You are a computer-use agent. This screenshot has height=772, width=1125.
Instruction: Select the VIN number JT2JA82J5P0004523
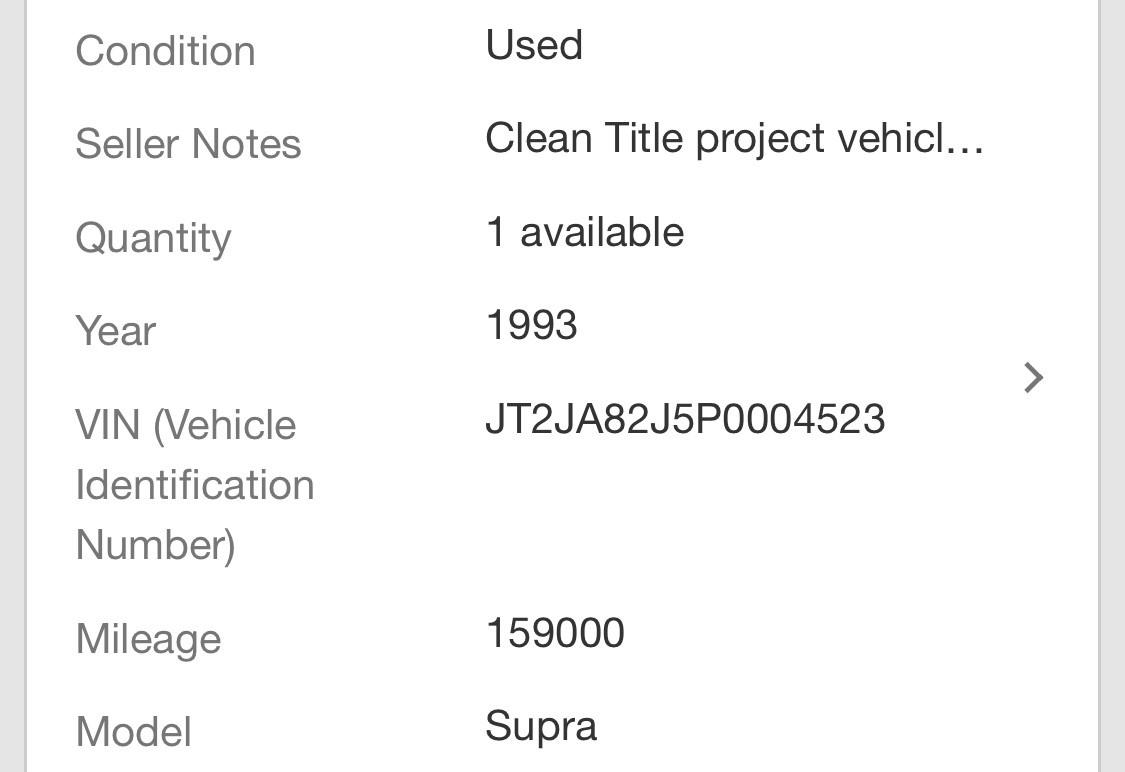[685, 419]
